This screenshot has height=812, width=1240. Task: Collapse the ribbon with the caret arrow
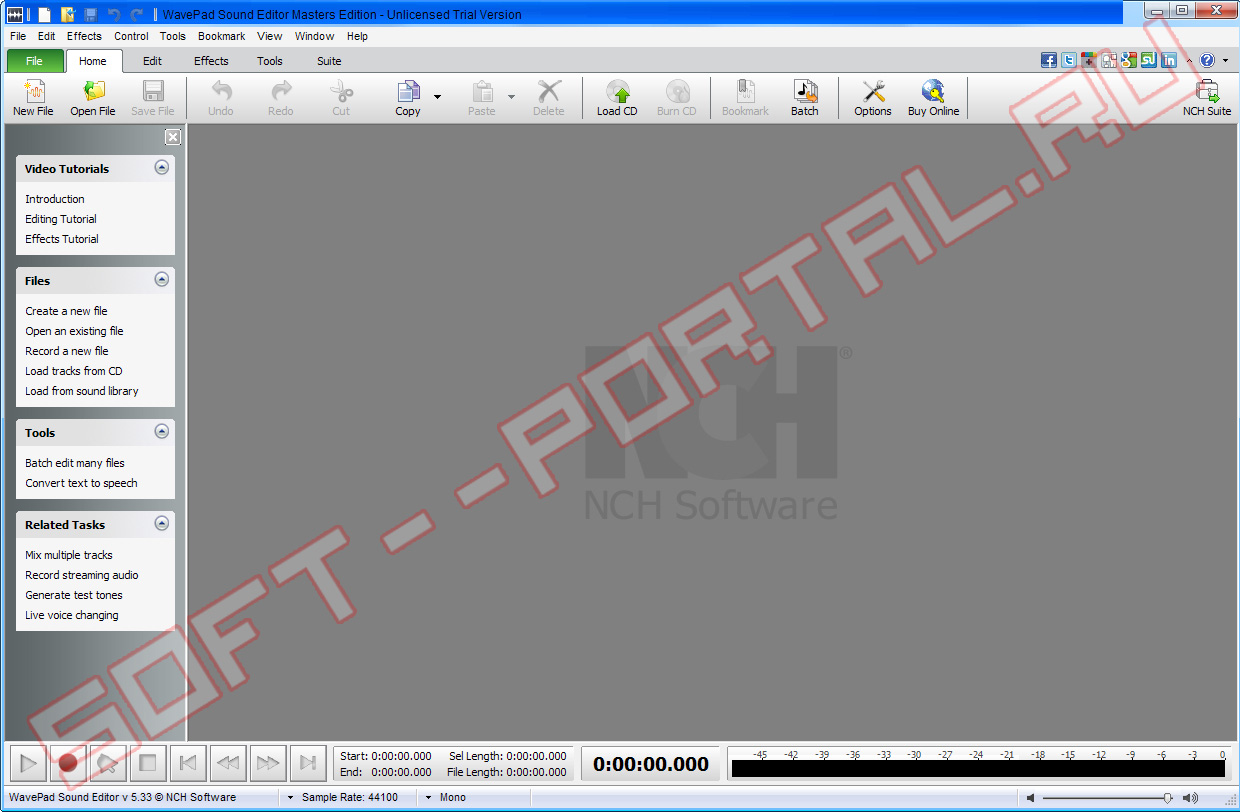point(1189,60)
